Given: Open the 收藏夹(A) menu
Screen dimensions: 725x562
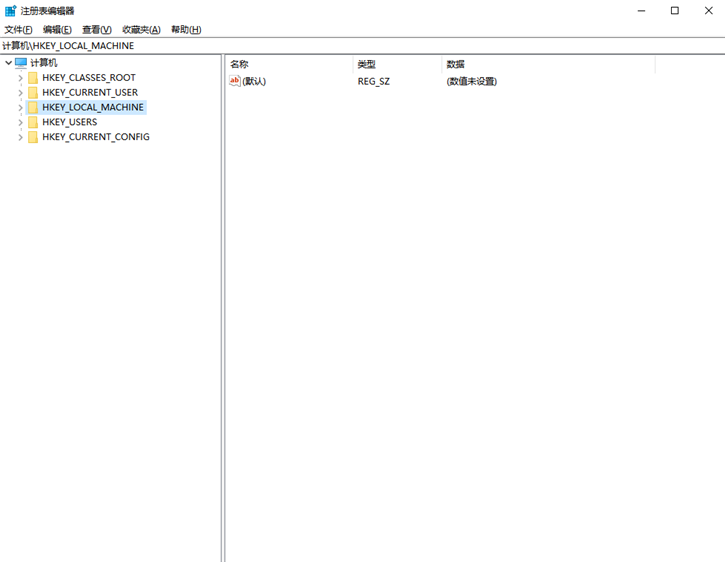Looking at the screenshot, I should pos(141,30).
